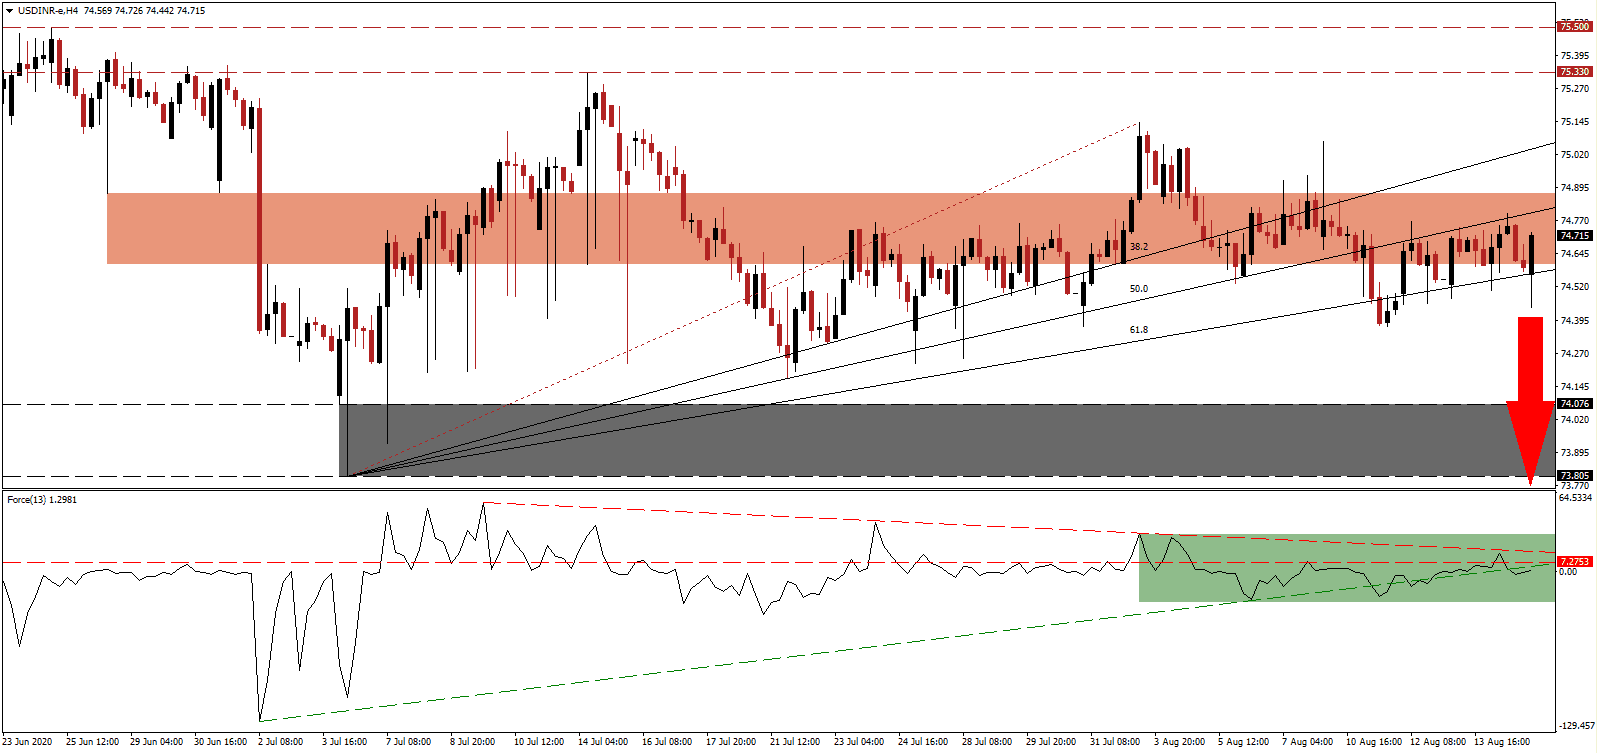This screenshot has height=753, width=1597.
Task: Select the 61.8 Fibonacci fan label
Action: pos(1138,329)
